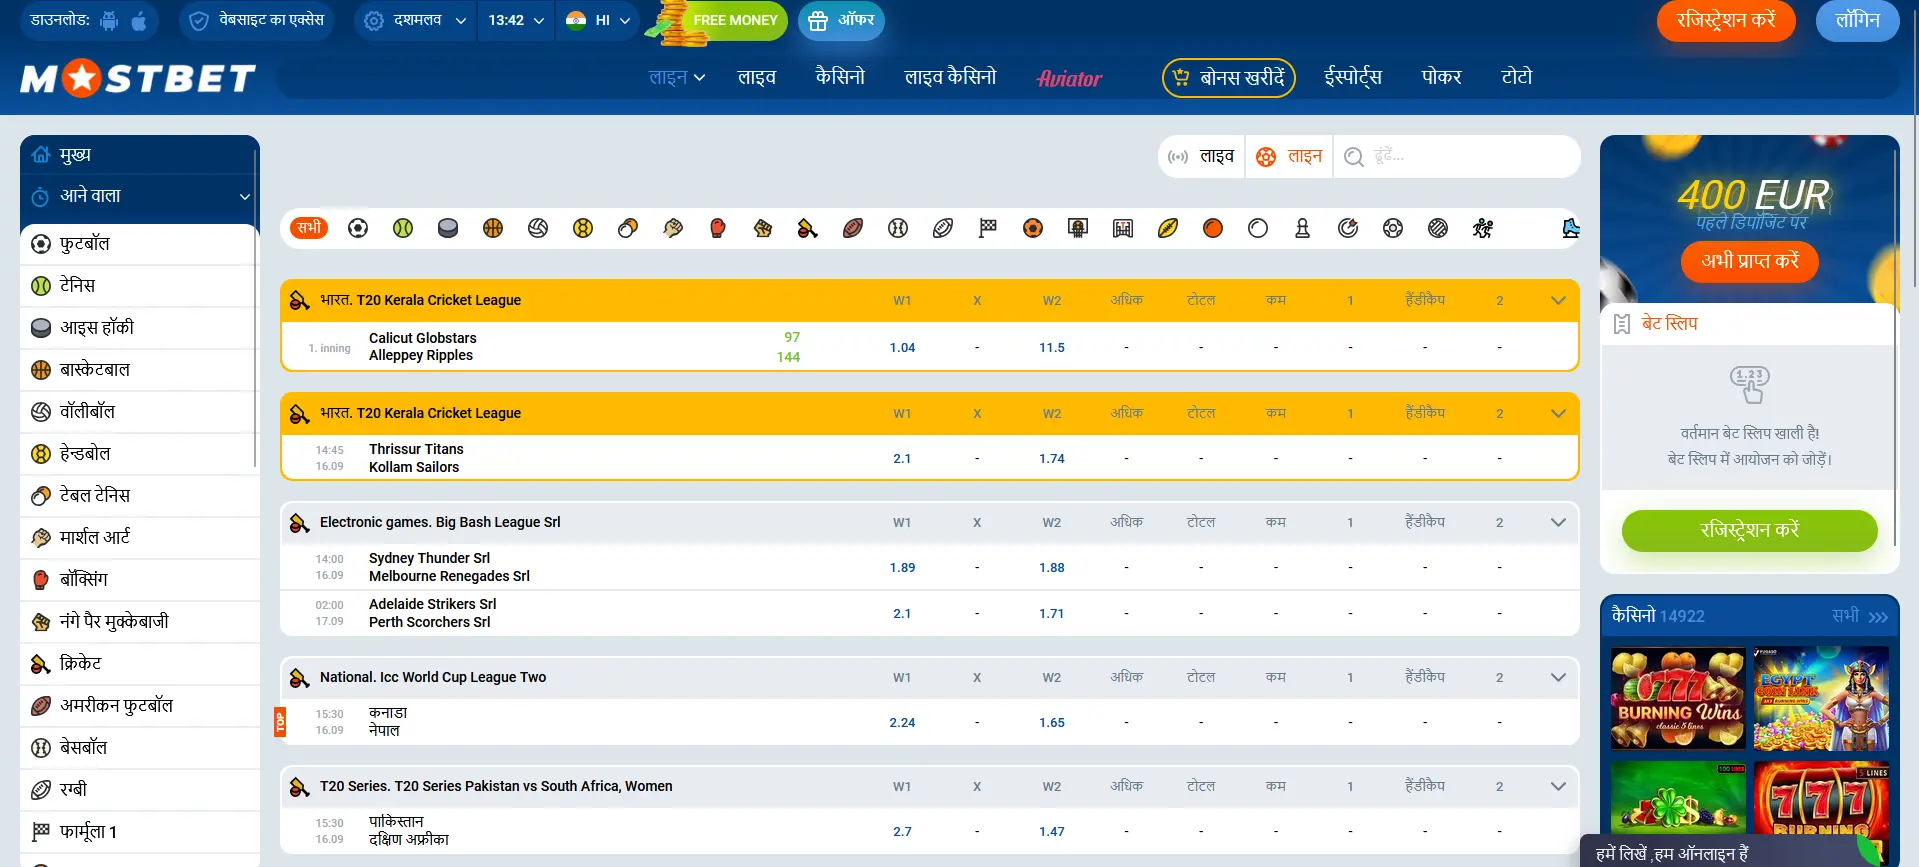Viewport: 1919px width, 867px height.
Task: Select the running athlete icon in filter row
Action: [x=1483, y=228]
